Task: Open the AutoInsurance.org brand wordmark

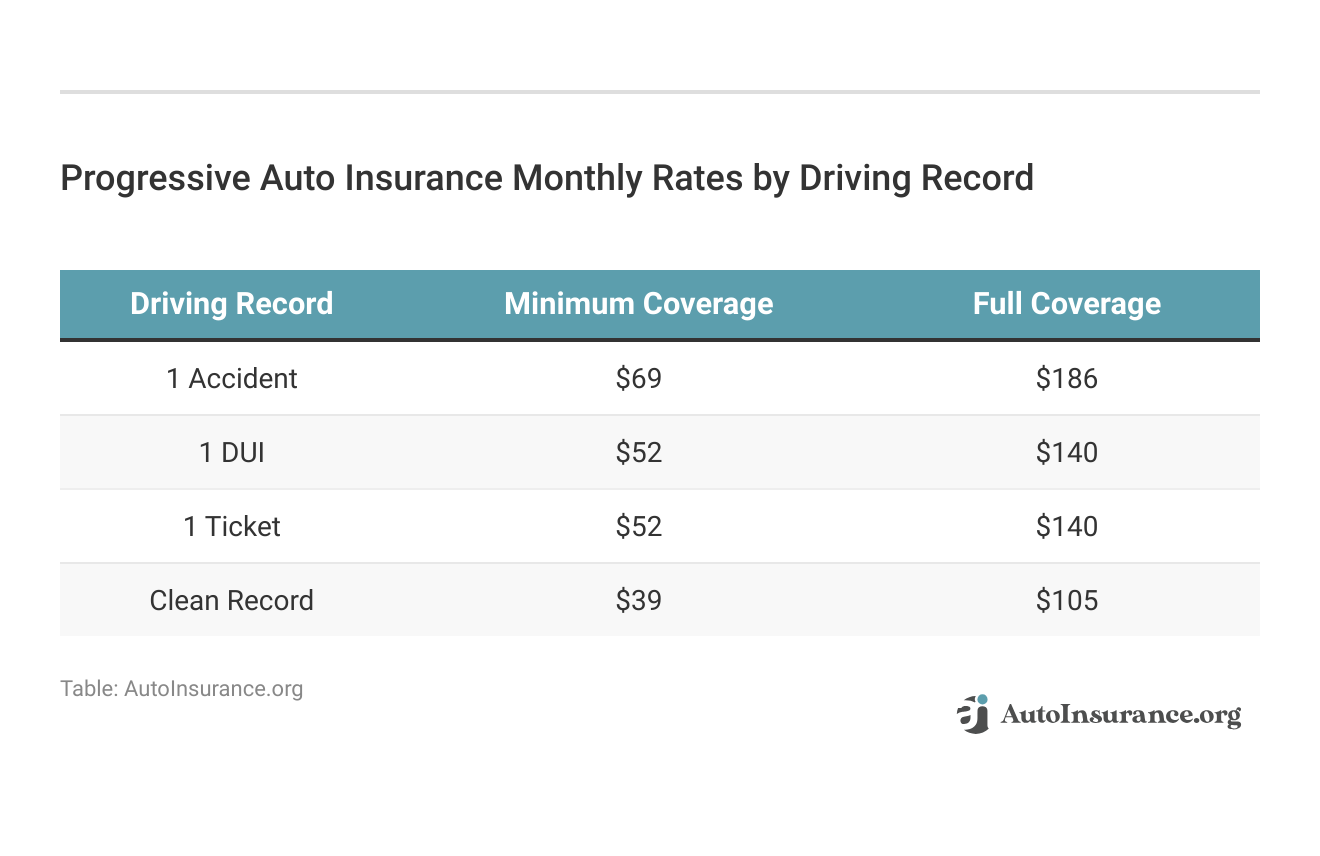Action: (x=1120, y=715)
